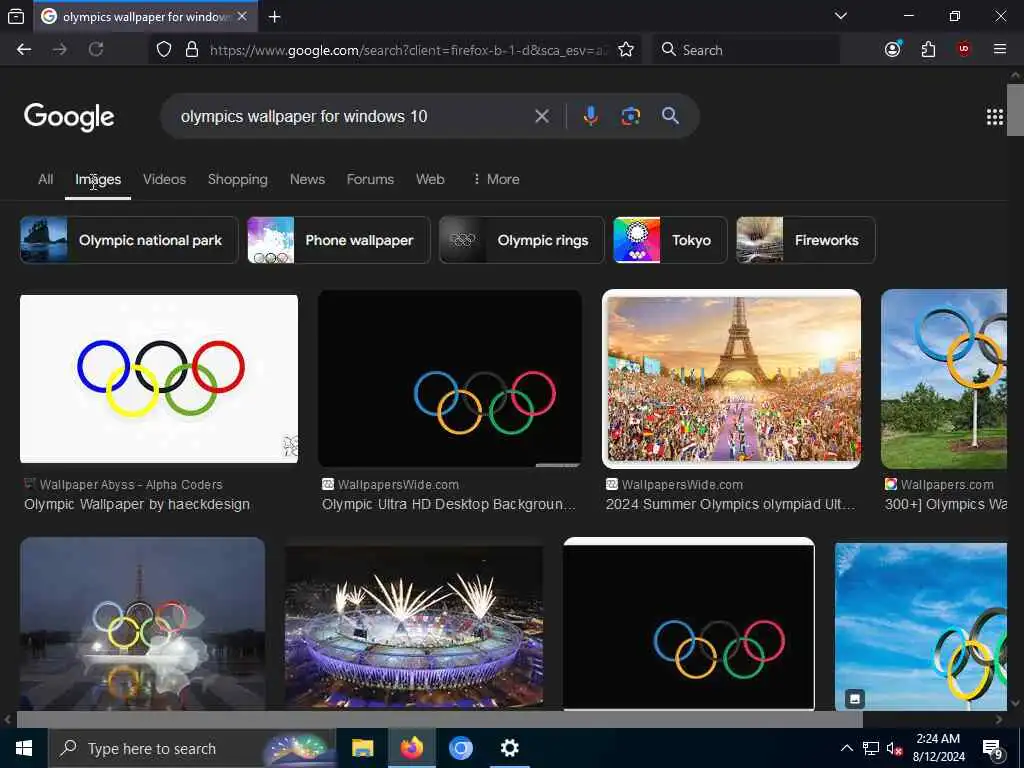
Task: Reload the current page
Action: point(96,50)
